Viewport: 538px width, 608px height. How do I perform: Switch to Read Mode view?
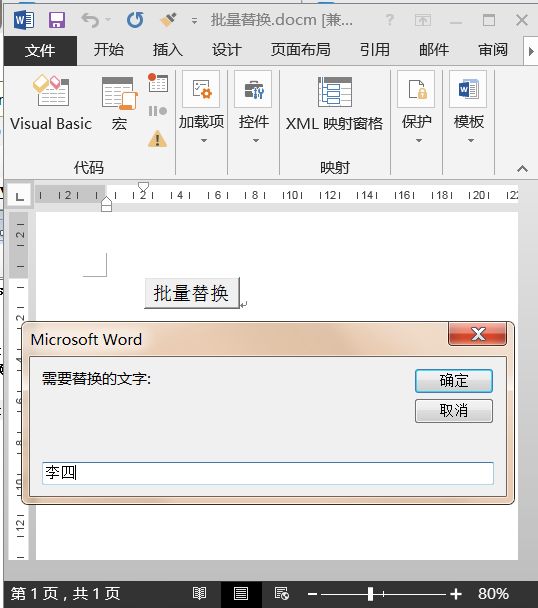coord(199,593)
